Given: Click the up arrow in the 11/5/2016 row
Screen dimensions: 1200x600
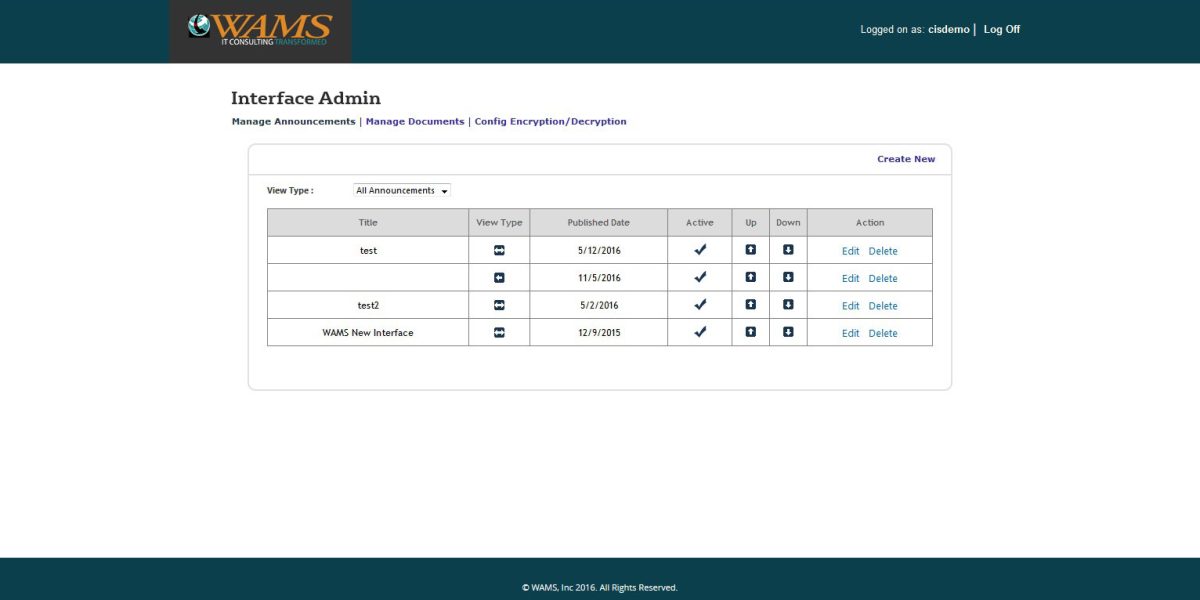Looking at the screenshot, I should coord(750,277).
